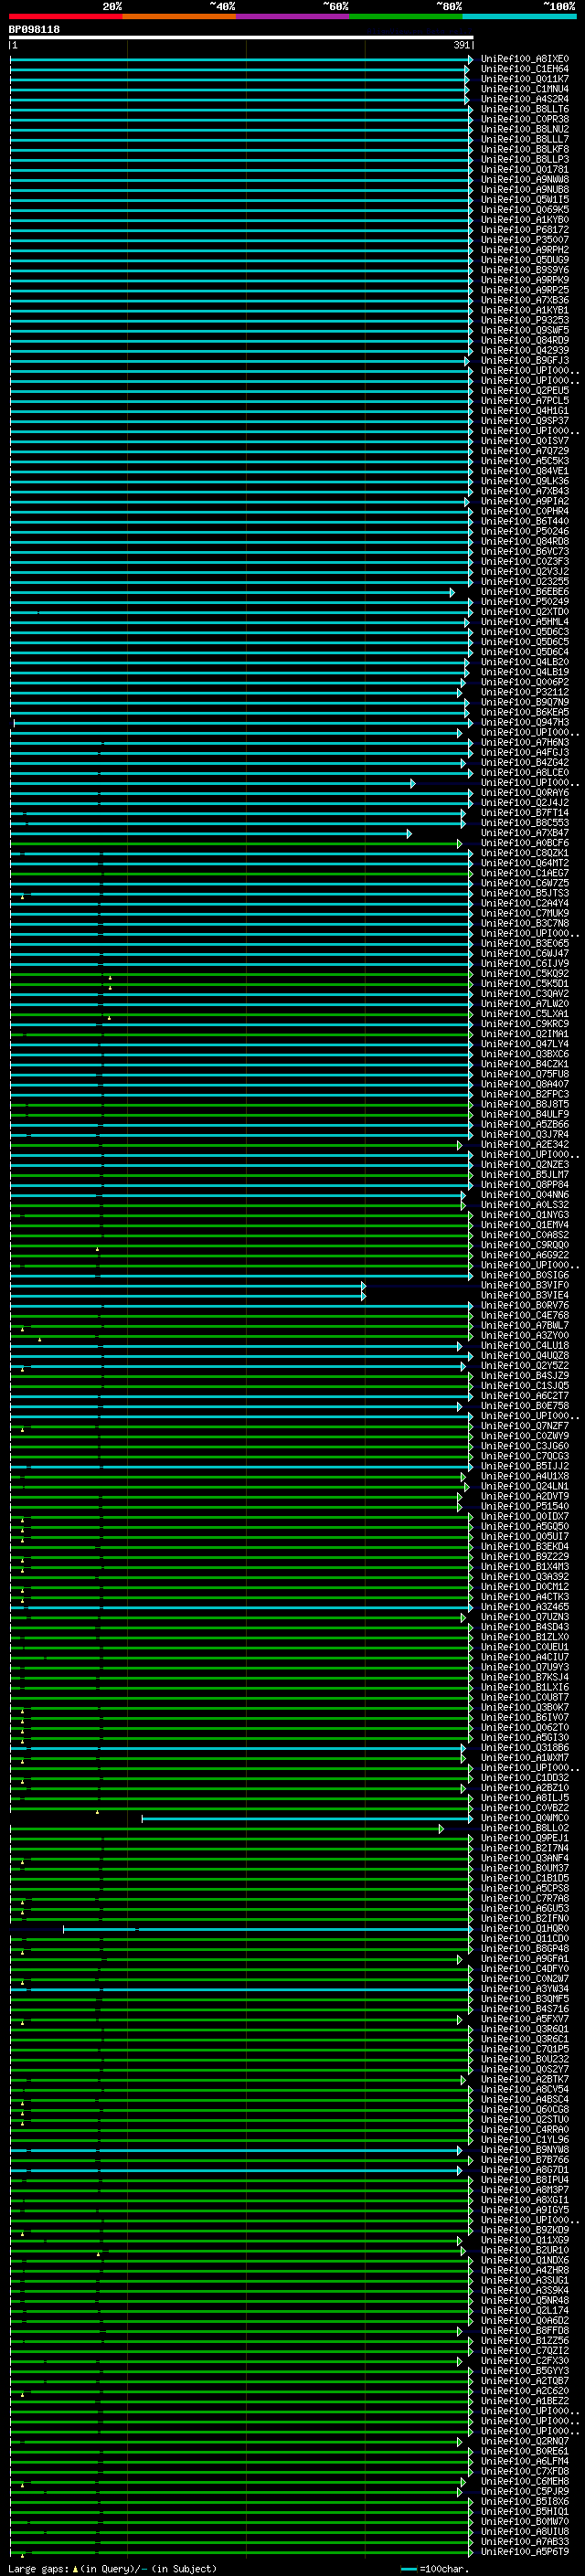Click the cyan ~100% identity legend bar

(519, 17)
